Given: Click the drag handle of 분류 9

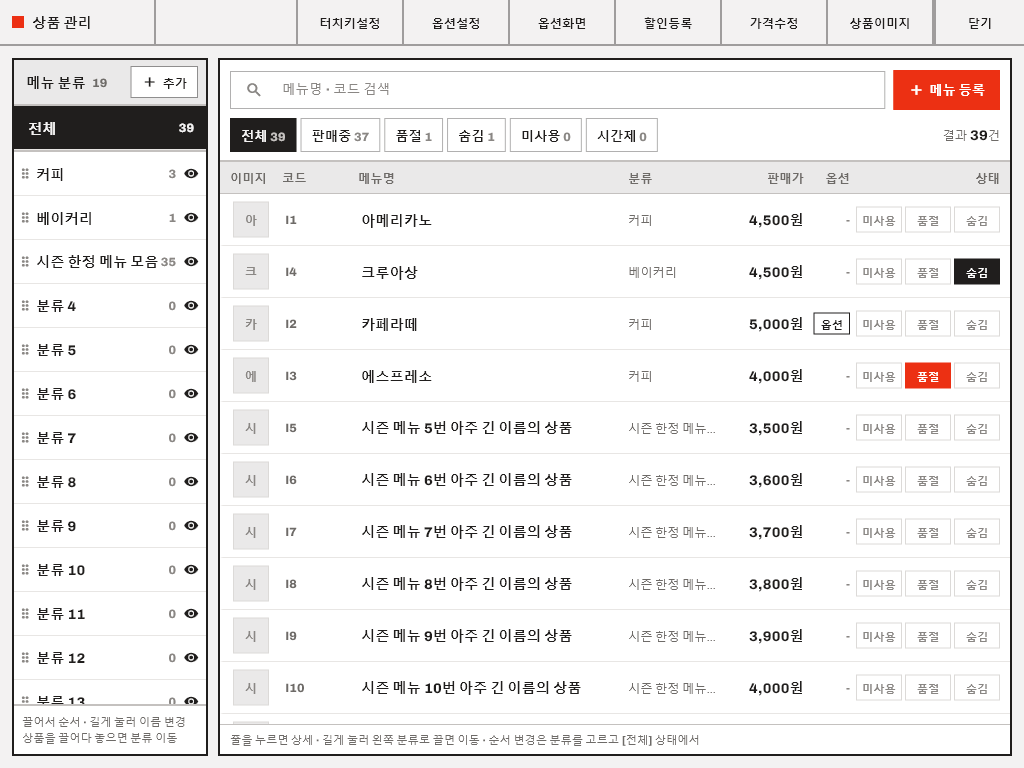Looking at the screenshot, I should [25, 526].
